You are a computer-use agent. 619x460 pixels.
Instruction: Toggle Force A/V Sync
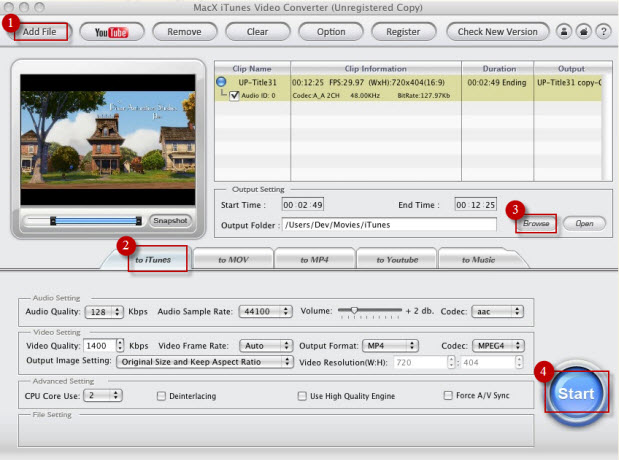[x=448, y=395]
